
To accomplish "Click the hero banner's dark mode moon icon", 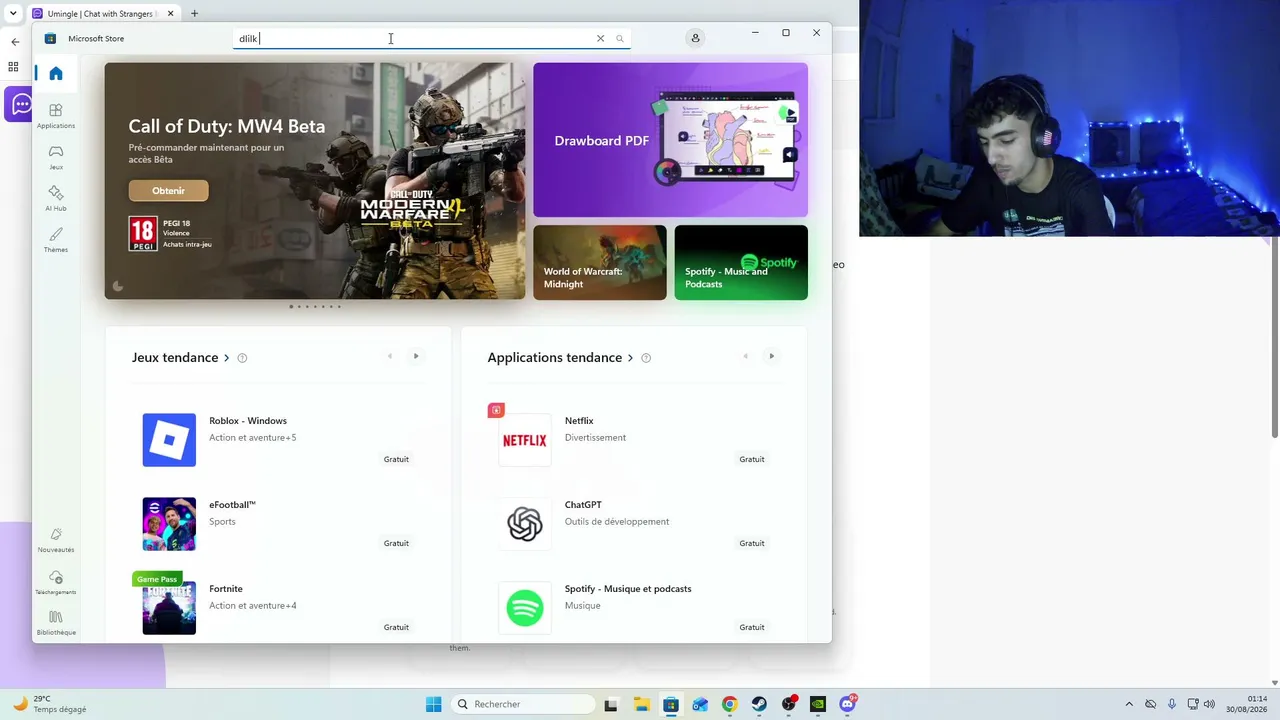I will click(x=117, y=286).
